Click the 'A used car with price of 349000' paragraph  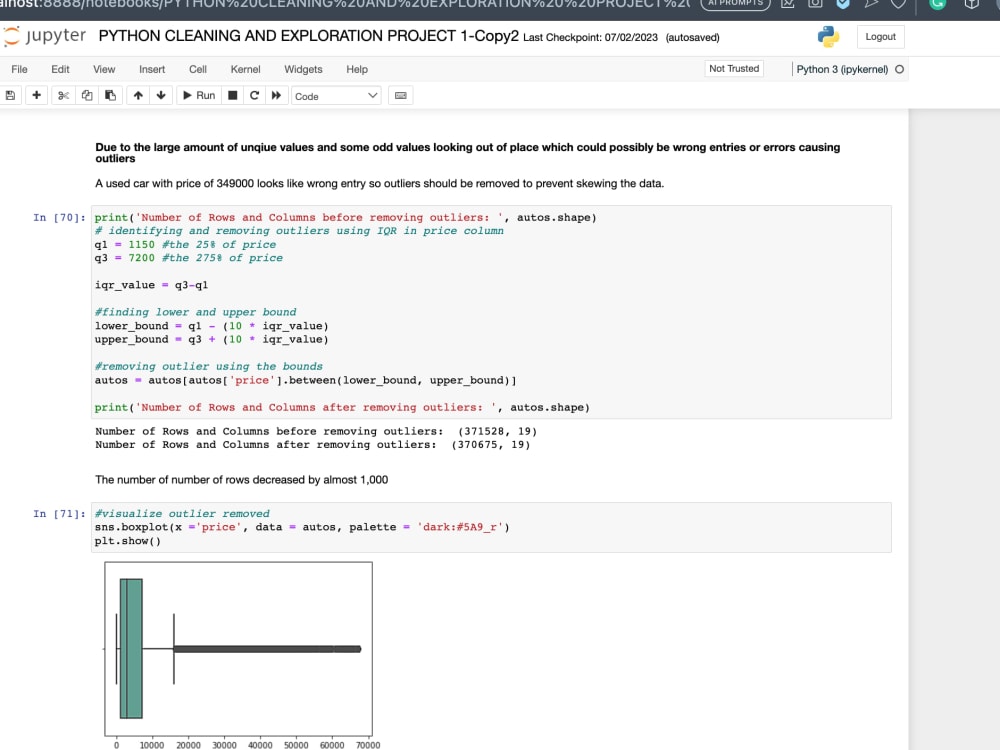tap(379, 184)
